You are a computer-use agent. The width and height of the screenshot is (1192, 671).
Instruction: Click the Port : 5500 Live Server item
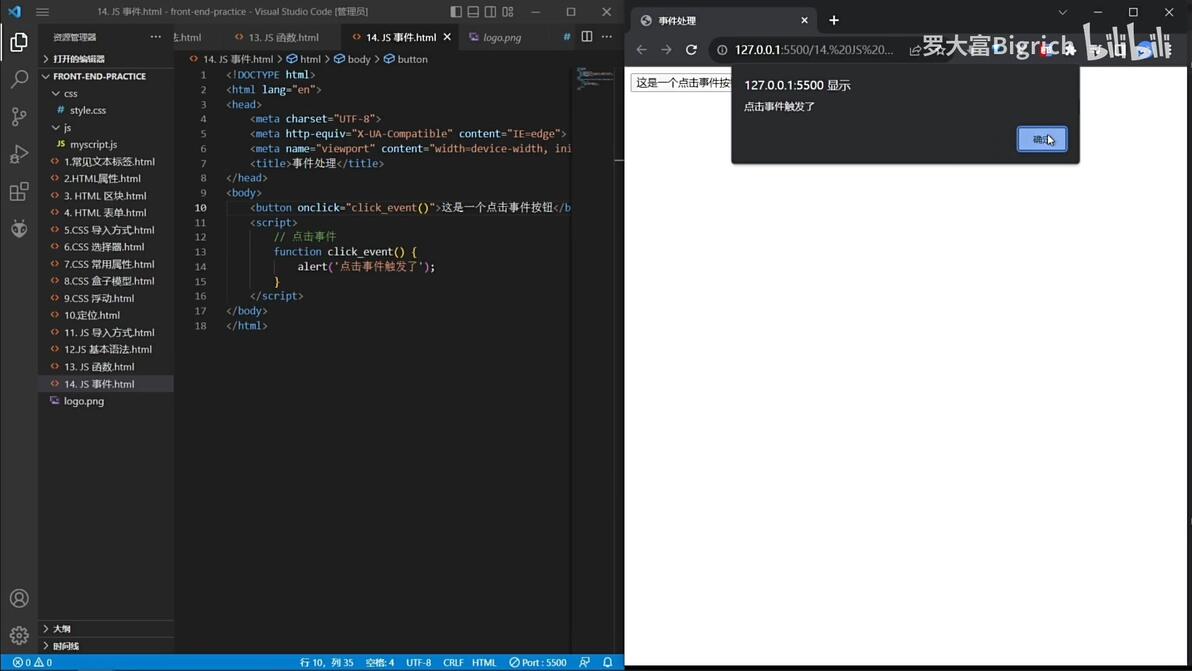(x=537, y=663)
